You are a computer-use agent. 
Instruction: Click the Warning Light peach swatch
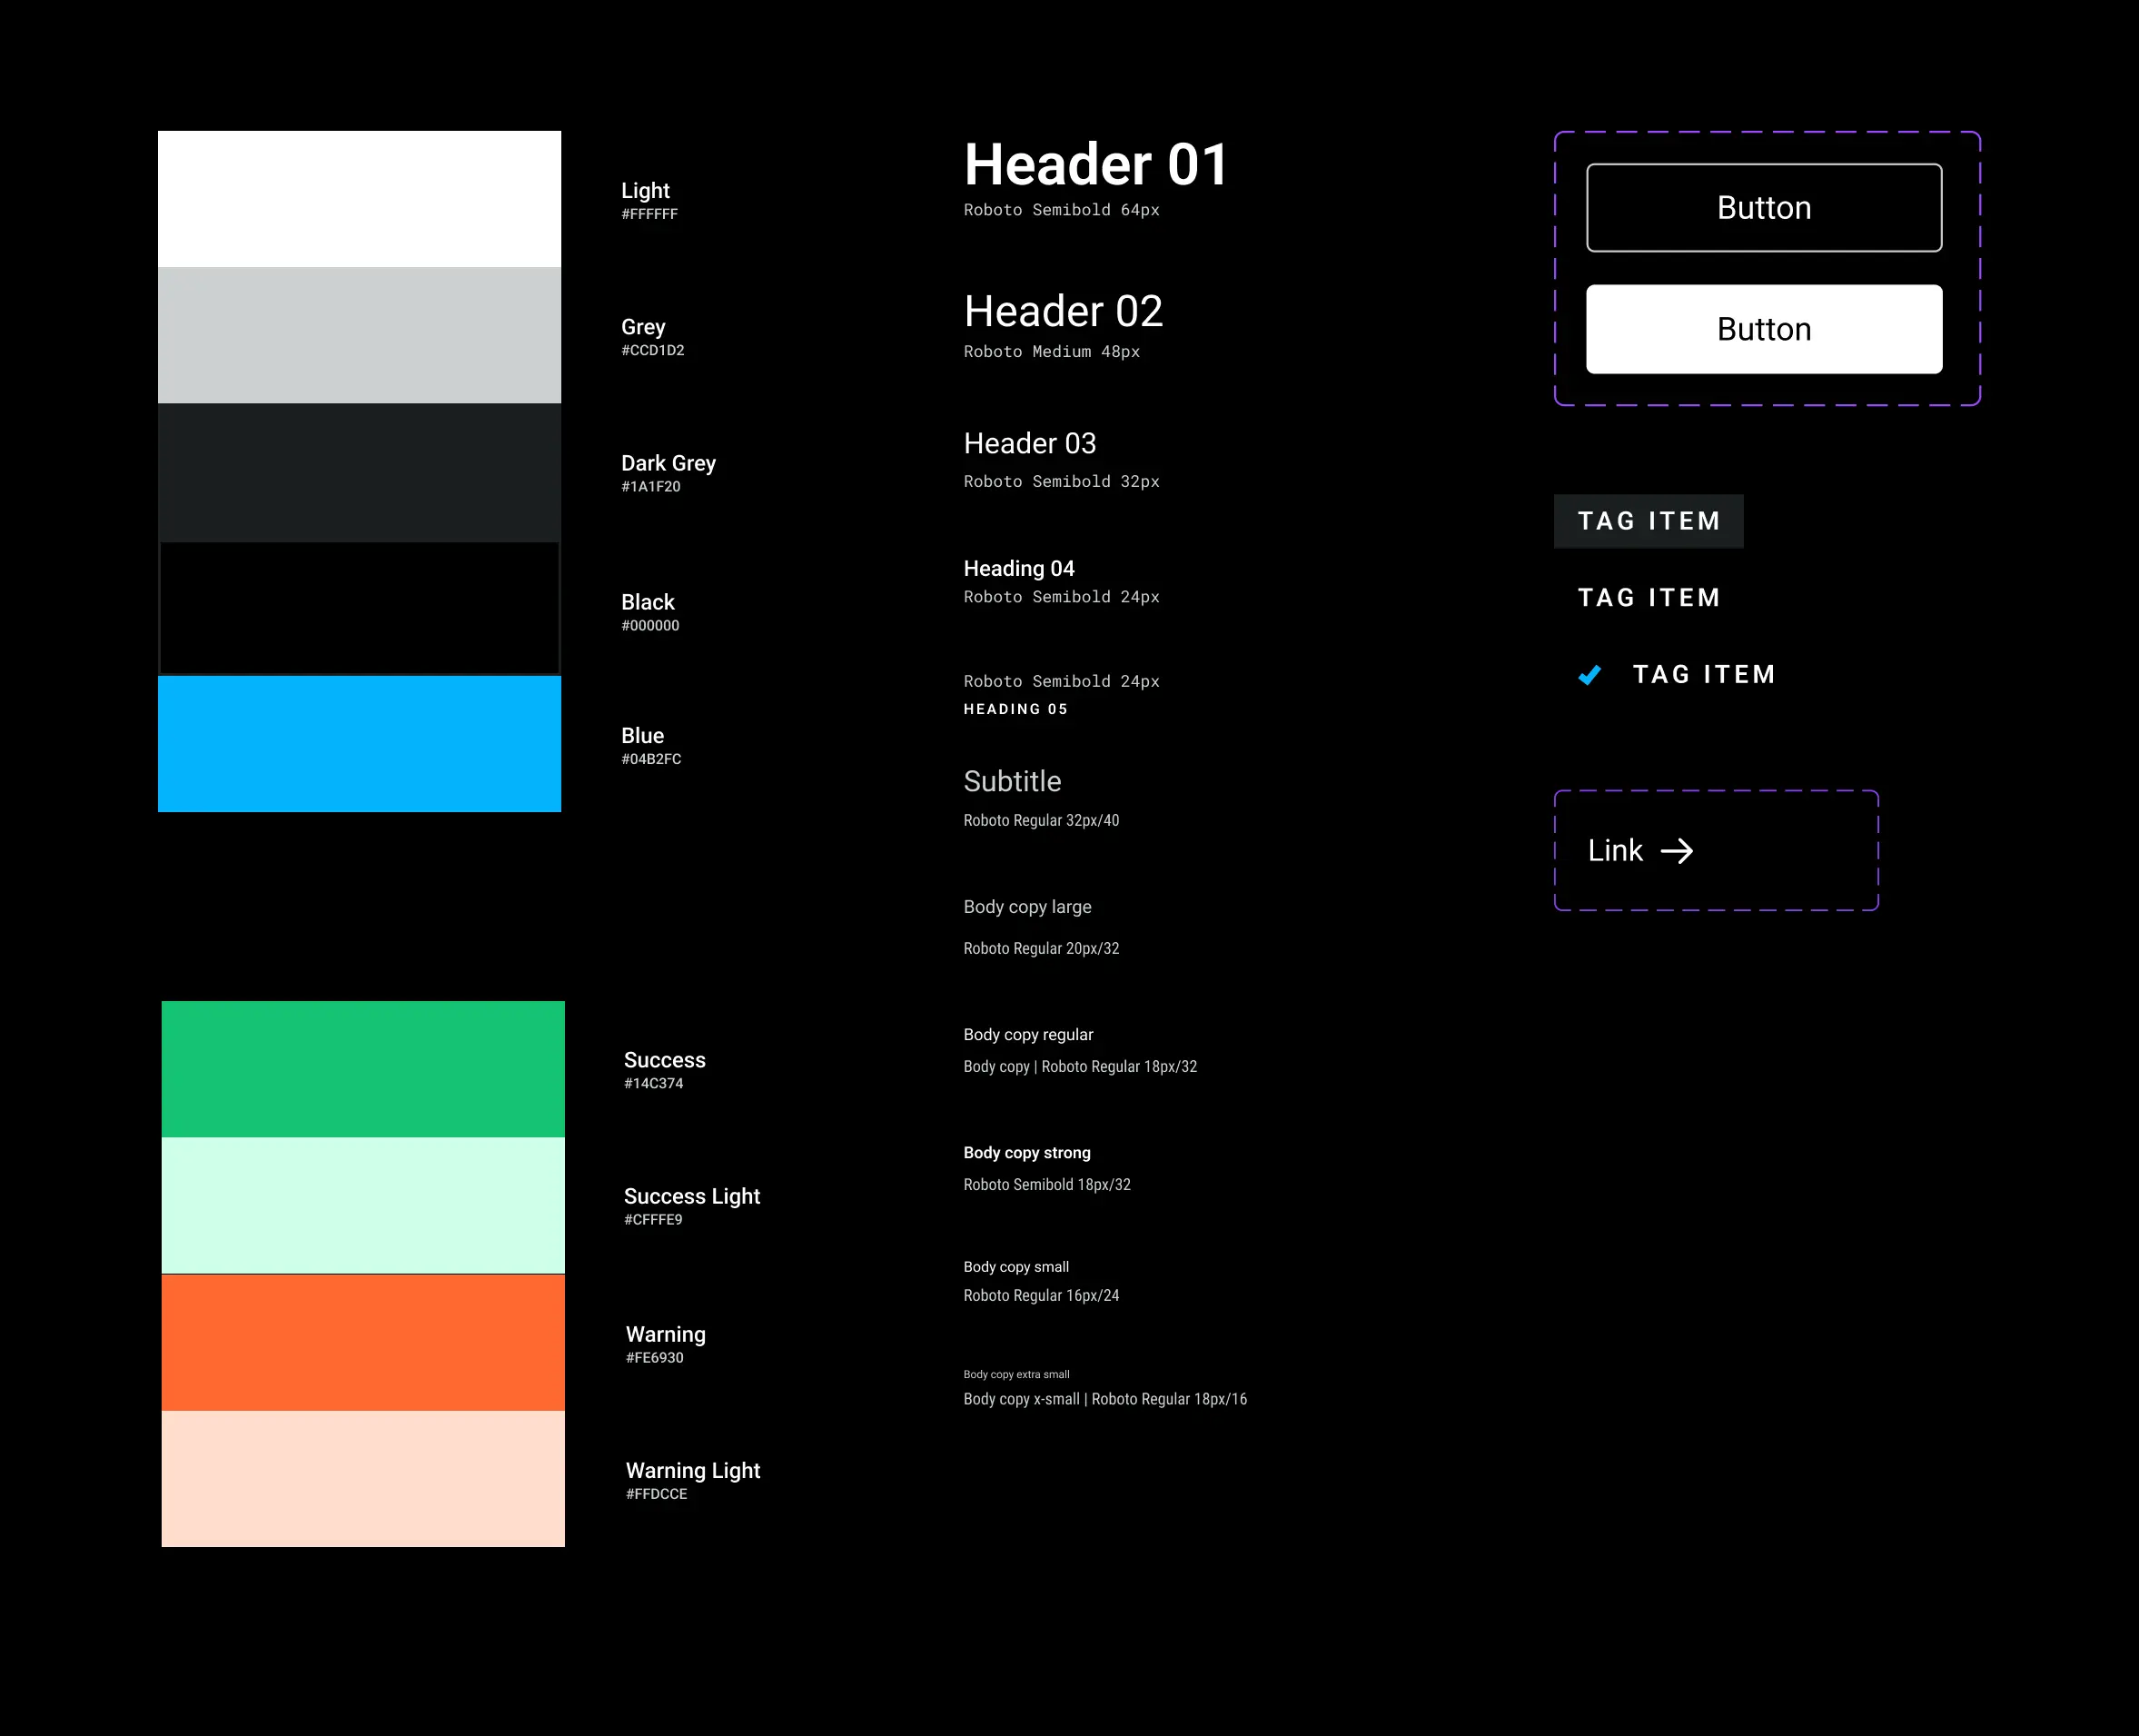click(x=363, y=1478)
